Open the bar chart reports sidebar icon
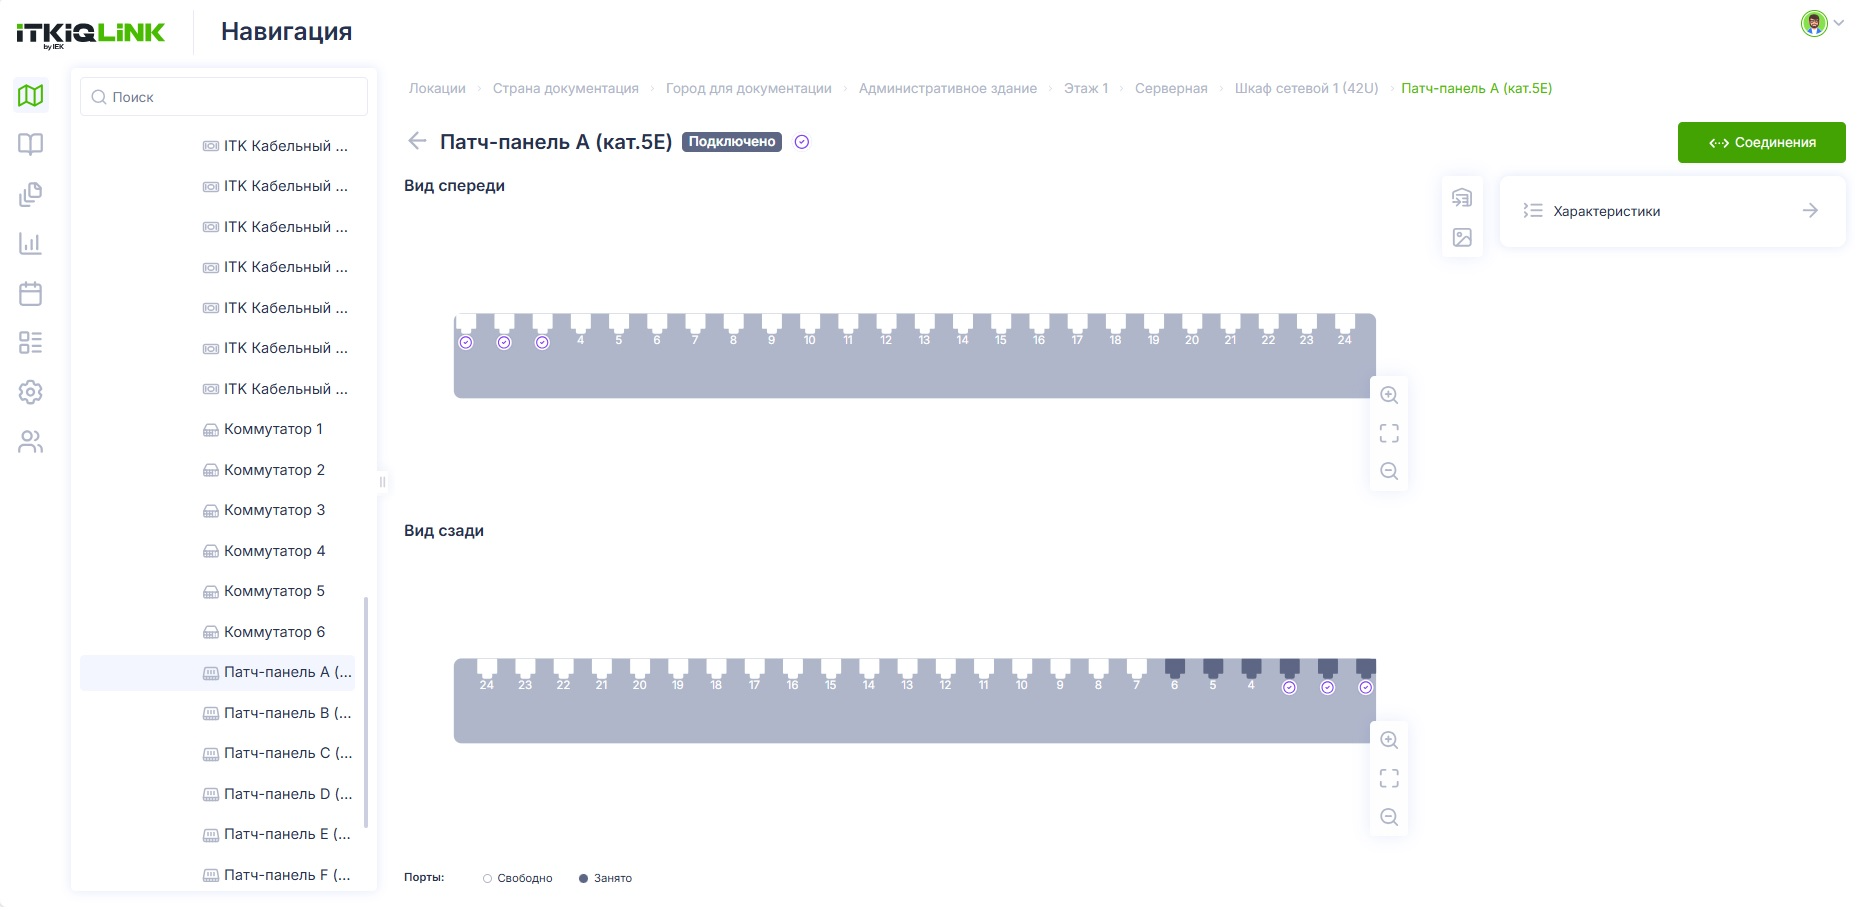1866x910 pixels. pos(31,243)
